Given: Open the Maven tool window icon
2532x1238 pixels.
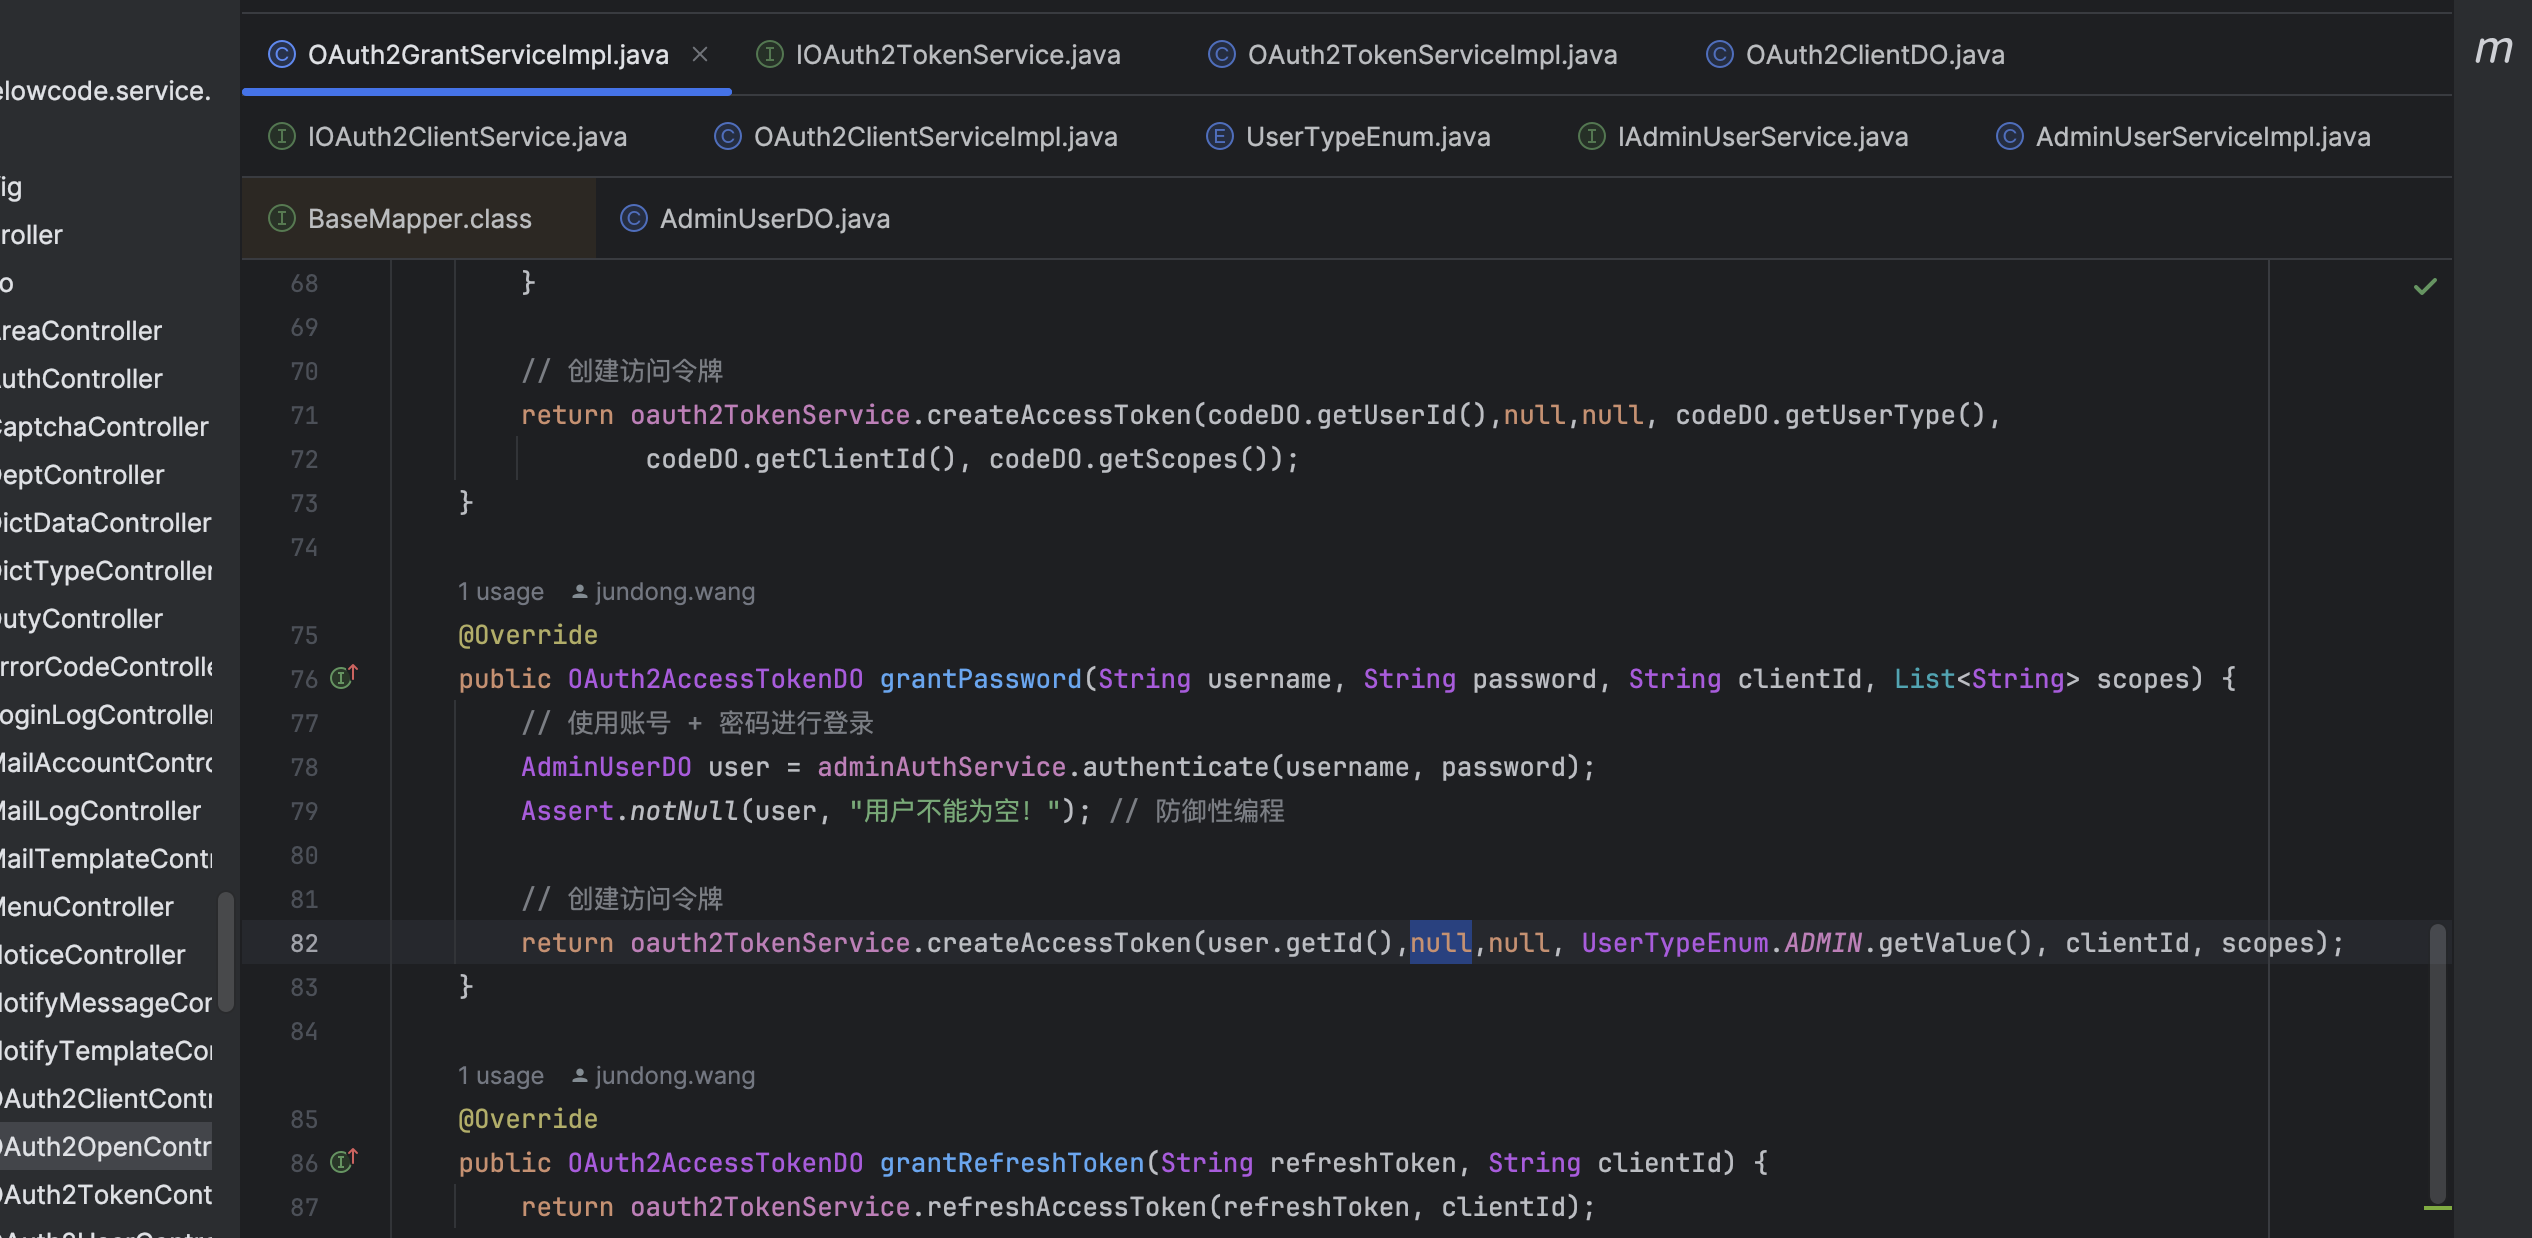Looking at the screenshot, I should tap(2493, 50).
